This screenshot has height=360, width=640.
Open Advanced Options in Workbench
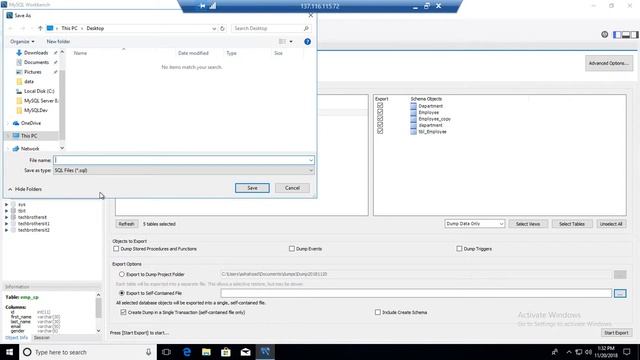click(609, 63)
